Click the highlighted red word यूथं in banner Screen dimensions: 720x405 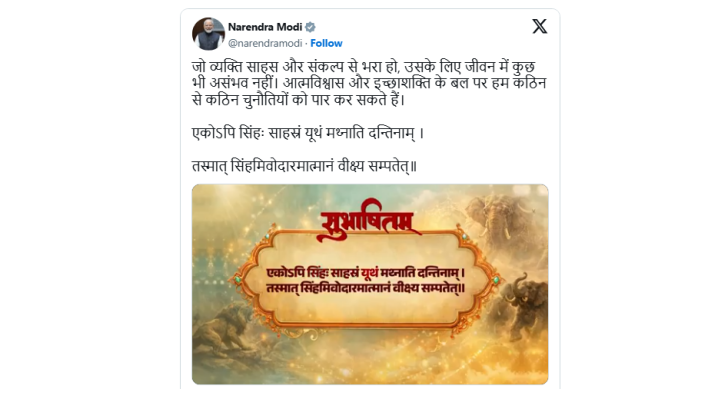tap(369, 273)
